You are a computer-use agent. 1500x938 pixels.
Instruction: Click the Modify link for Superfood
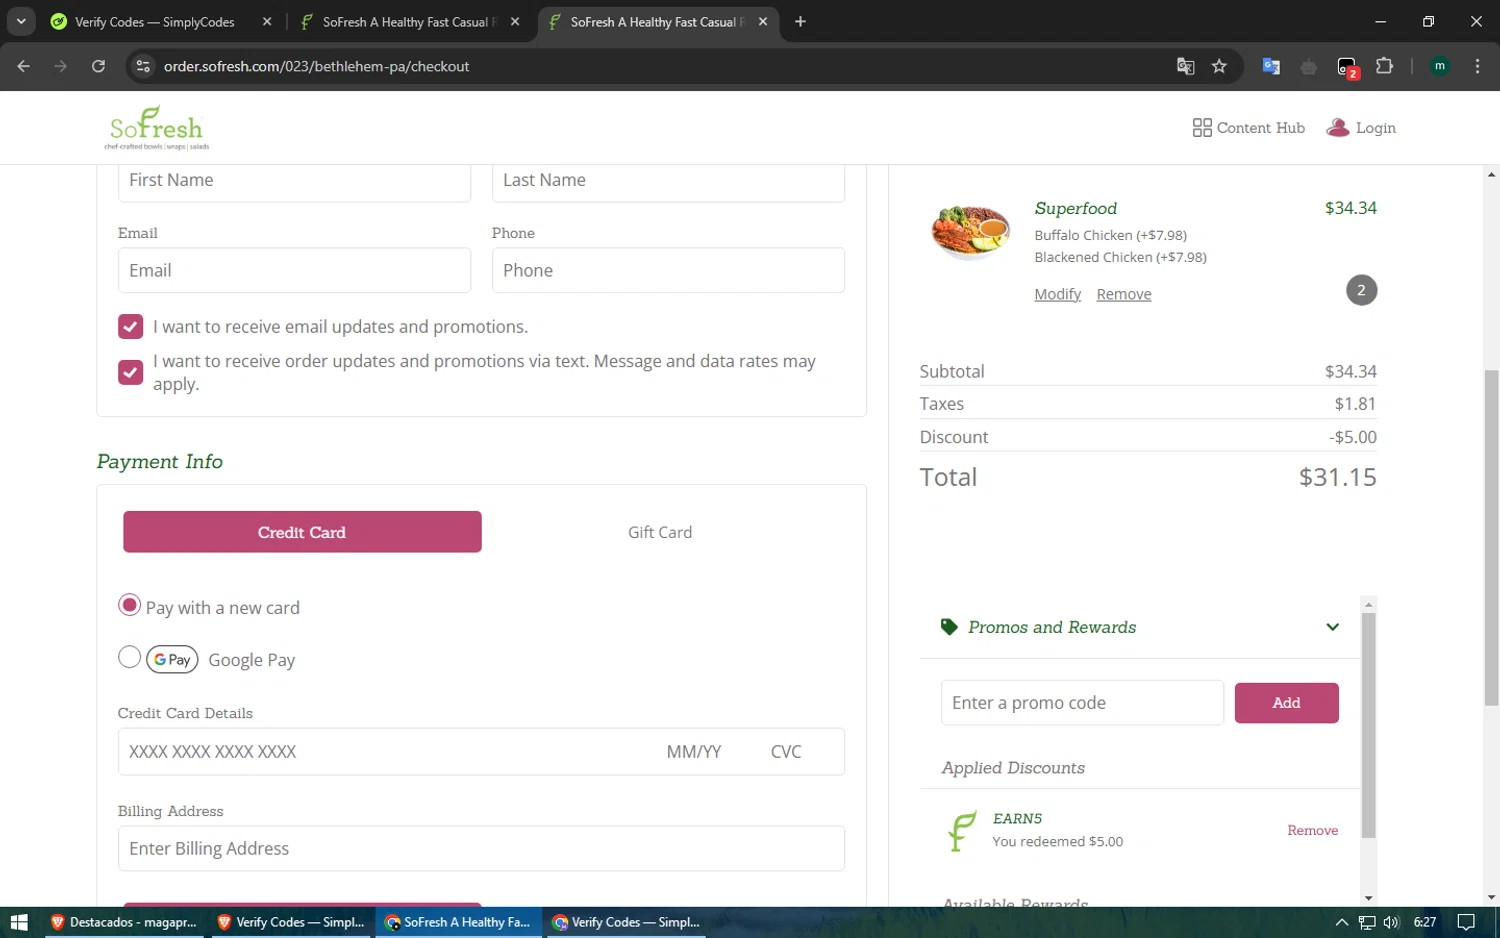pyautogui.click(x=1057, y=294)
